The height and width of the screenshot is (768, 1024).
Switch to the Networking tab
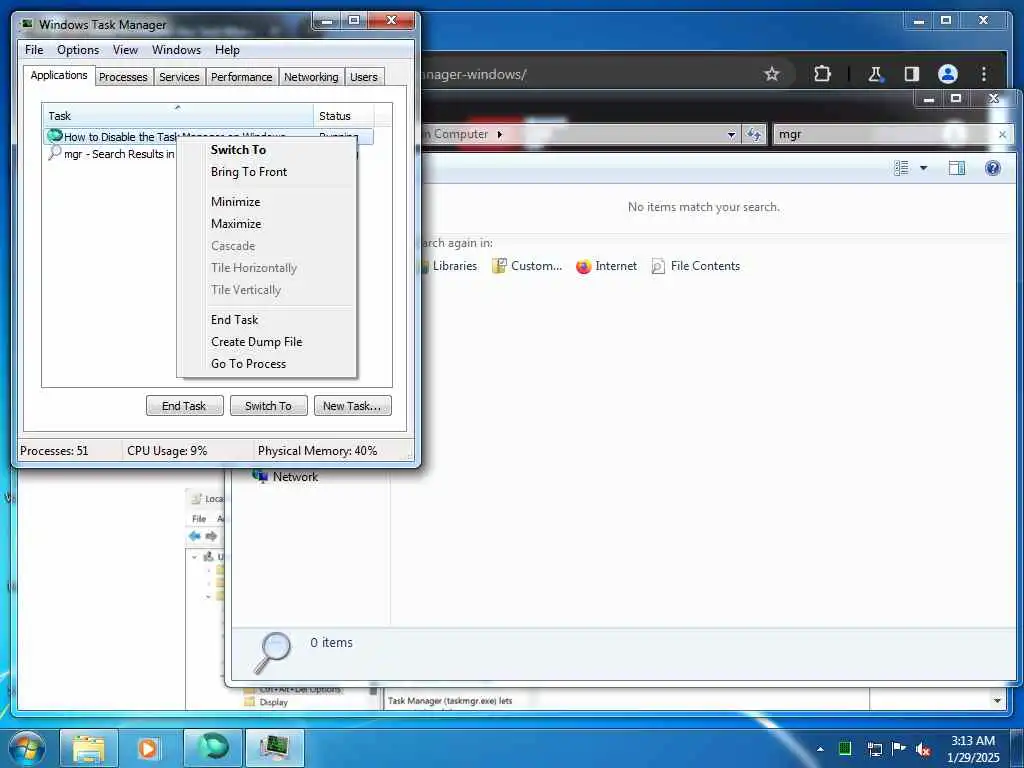pos(311,77)
